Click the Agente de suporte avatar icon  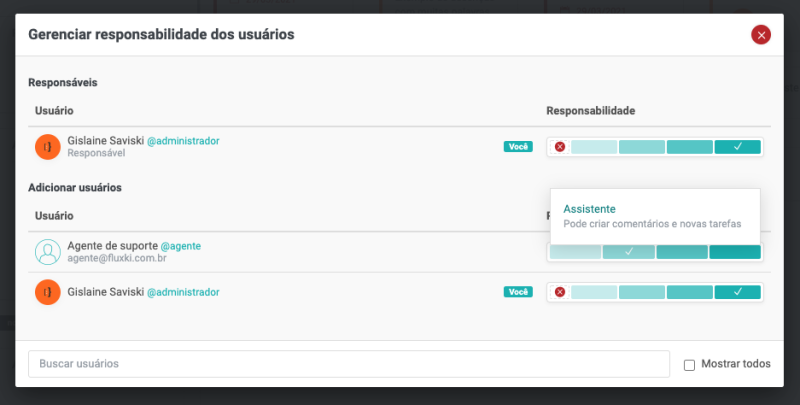48,252
